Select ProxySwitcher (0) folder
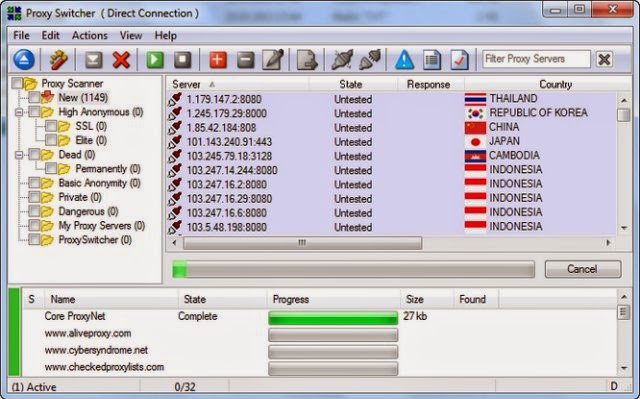The image size is (640, 399). coord(95,240)
